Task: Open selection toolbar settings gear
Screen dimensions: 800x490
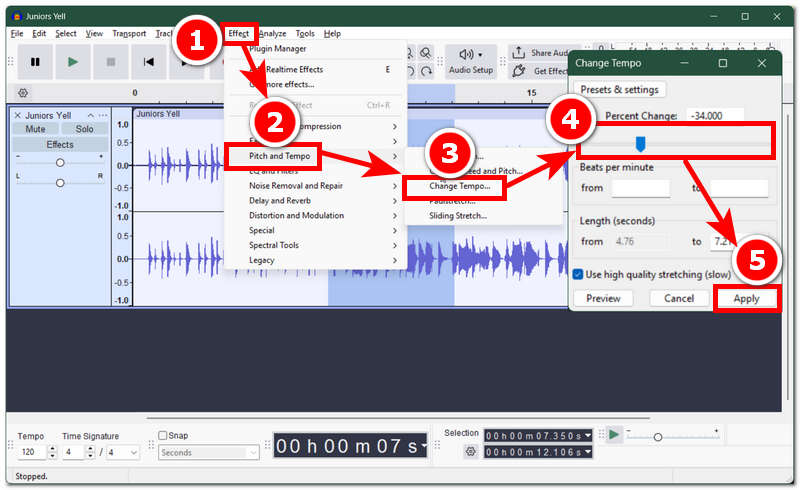Action: pos(470,451)
